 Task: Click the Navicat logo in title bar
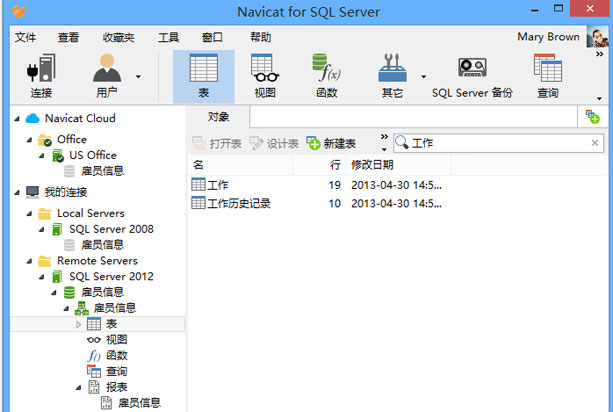coord(18,11)
